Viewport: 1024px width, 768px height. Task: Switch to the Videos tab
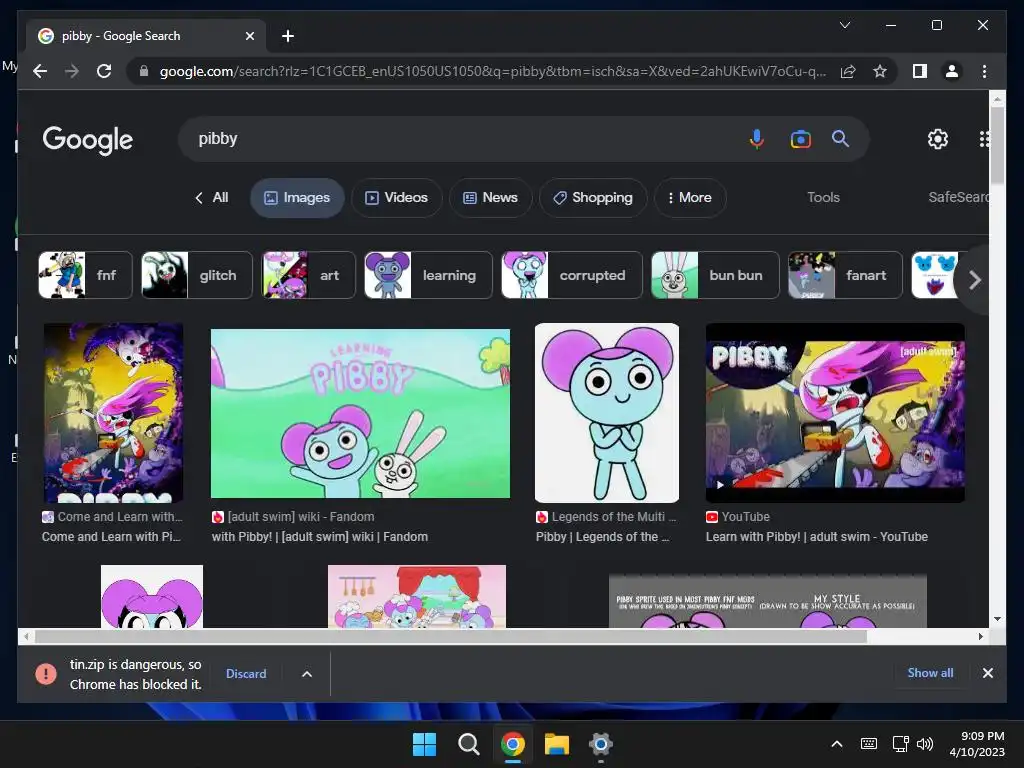tap(396, 198)
